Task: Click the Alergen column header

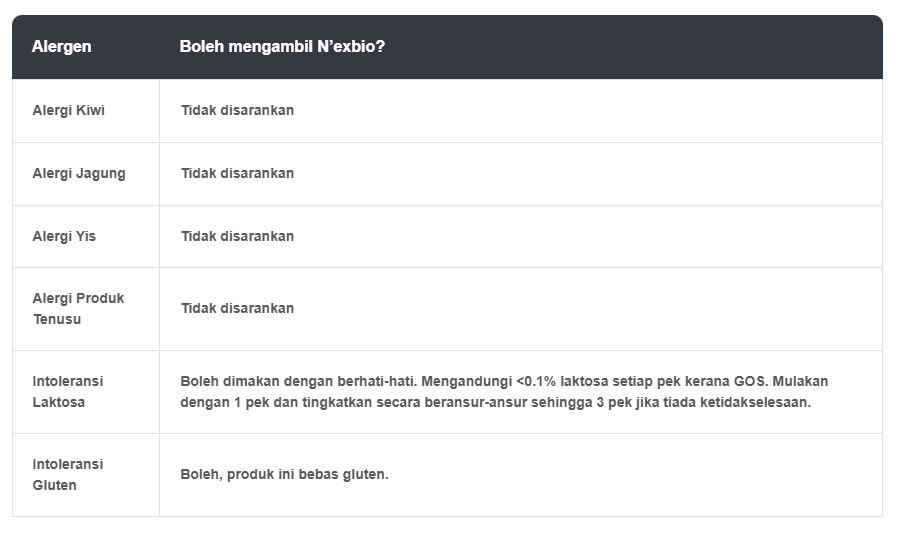Action: point(61,47)
